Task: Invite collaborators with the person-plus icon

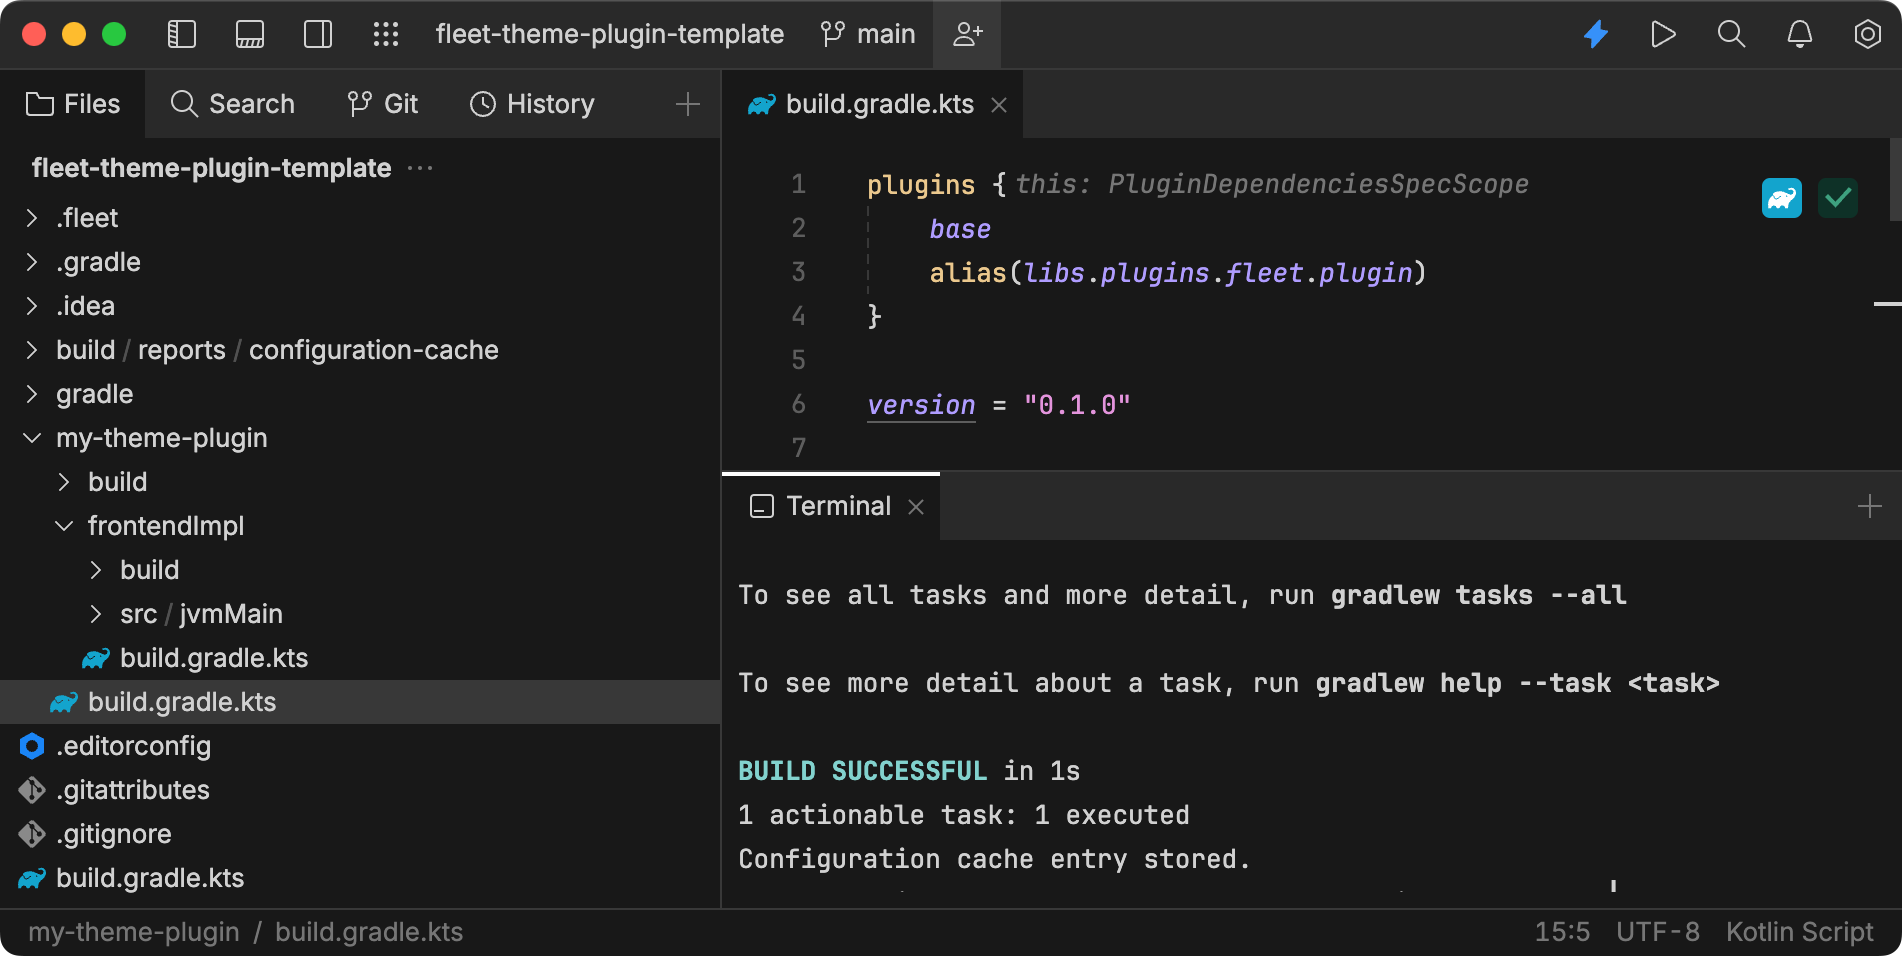Action: pos(966,34)
